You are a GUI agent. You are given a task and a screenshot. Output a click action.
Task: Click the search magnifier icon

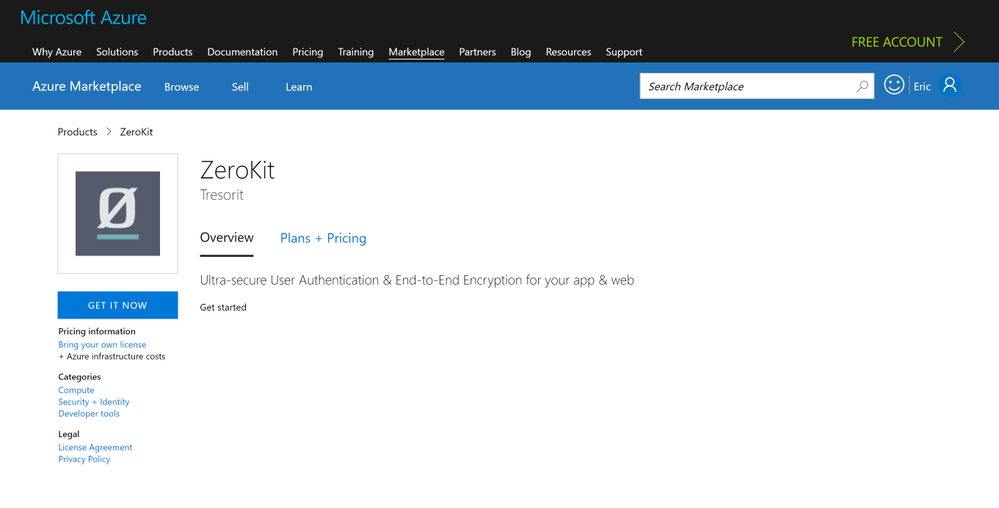click(862, 86)
